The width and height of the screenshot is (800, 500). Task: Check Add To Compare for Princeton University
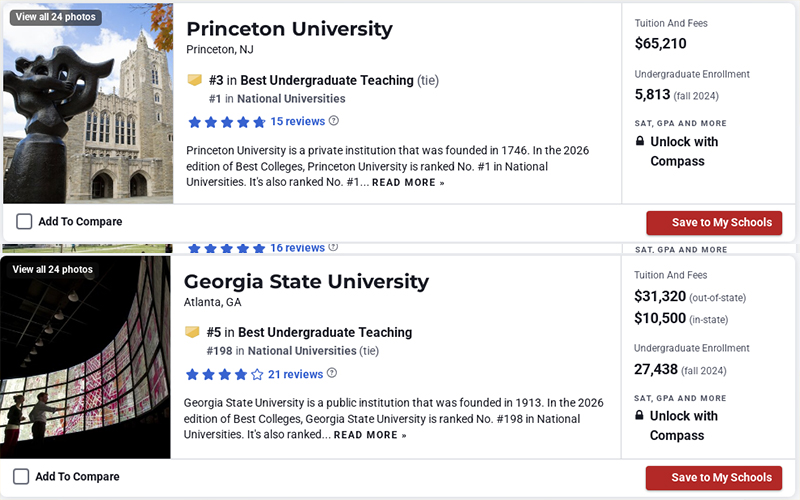point(24,222)
